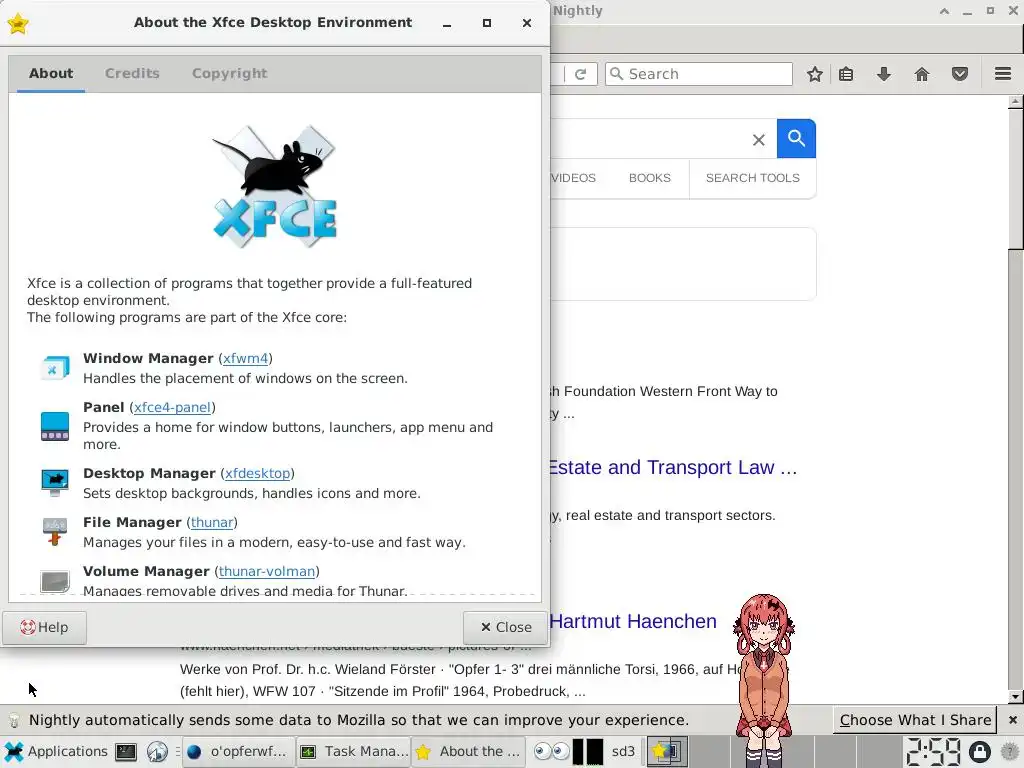Select the VIDEOS search tab

[573, 178]
